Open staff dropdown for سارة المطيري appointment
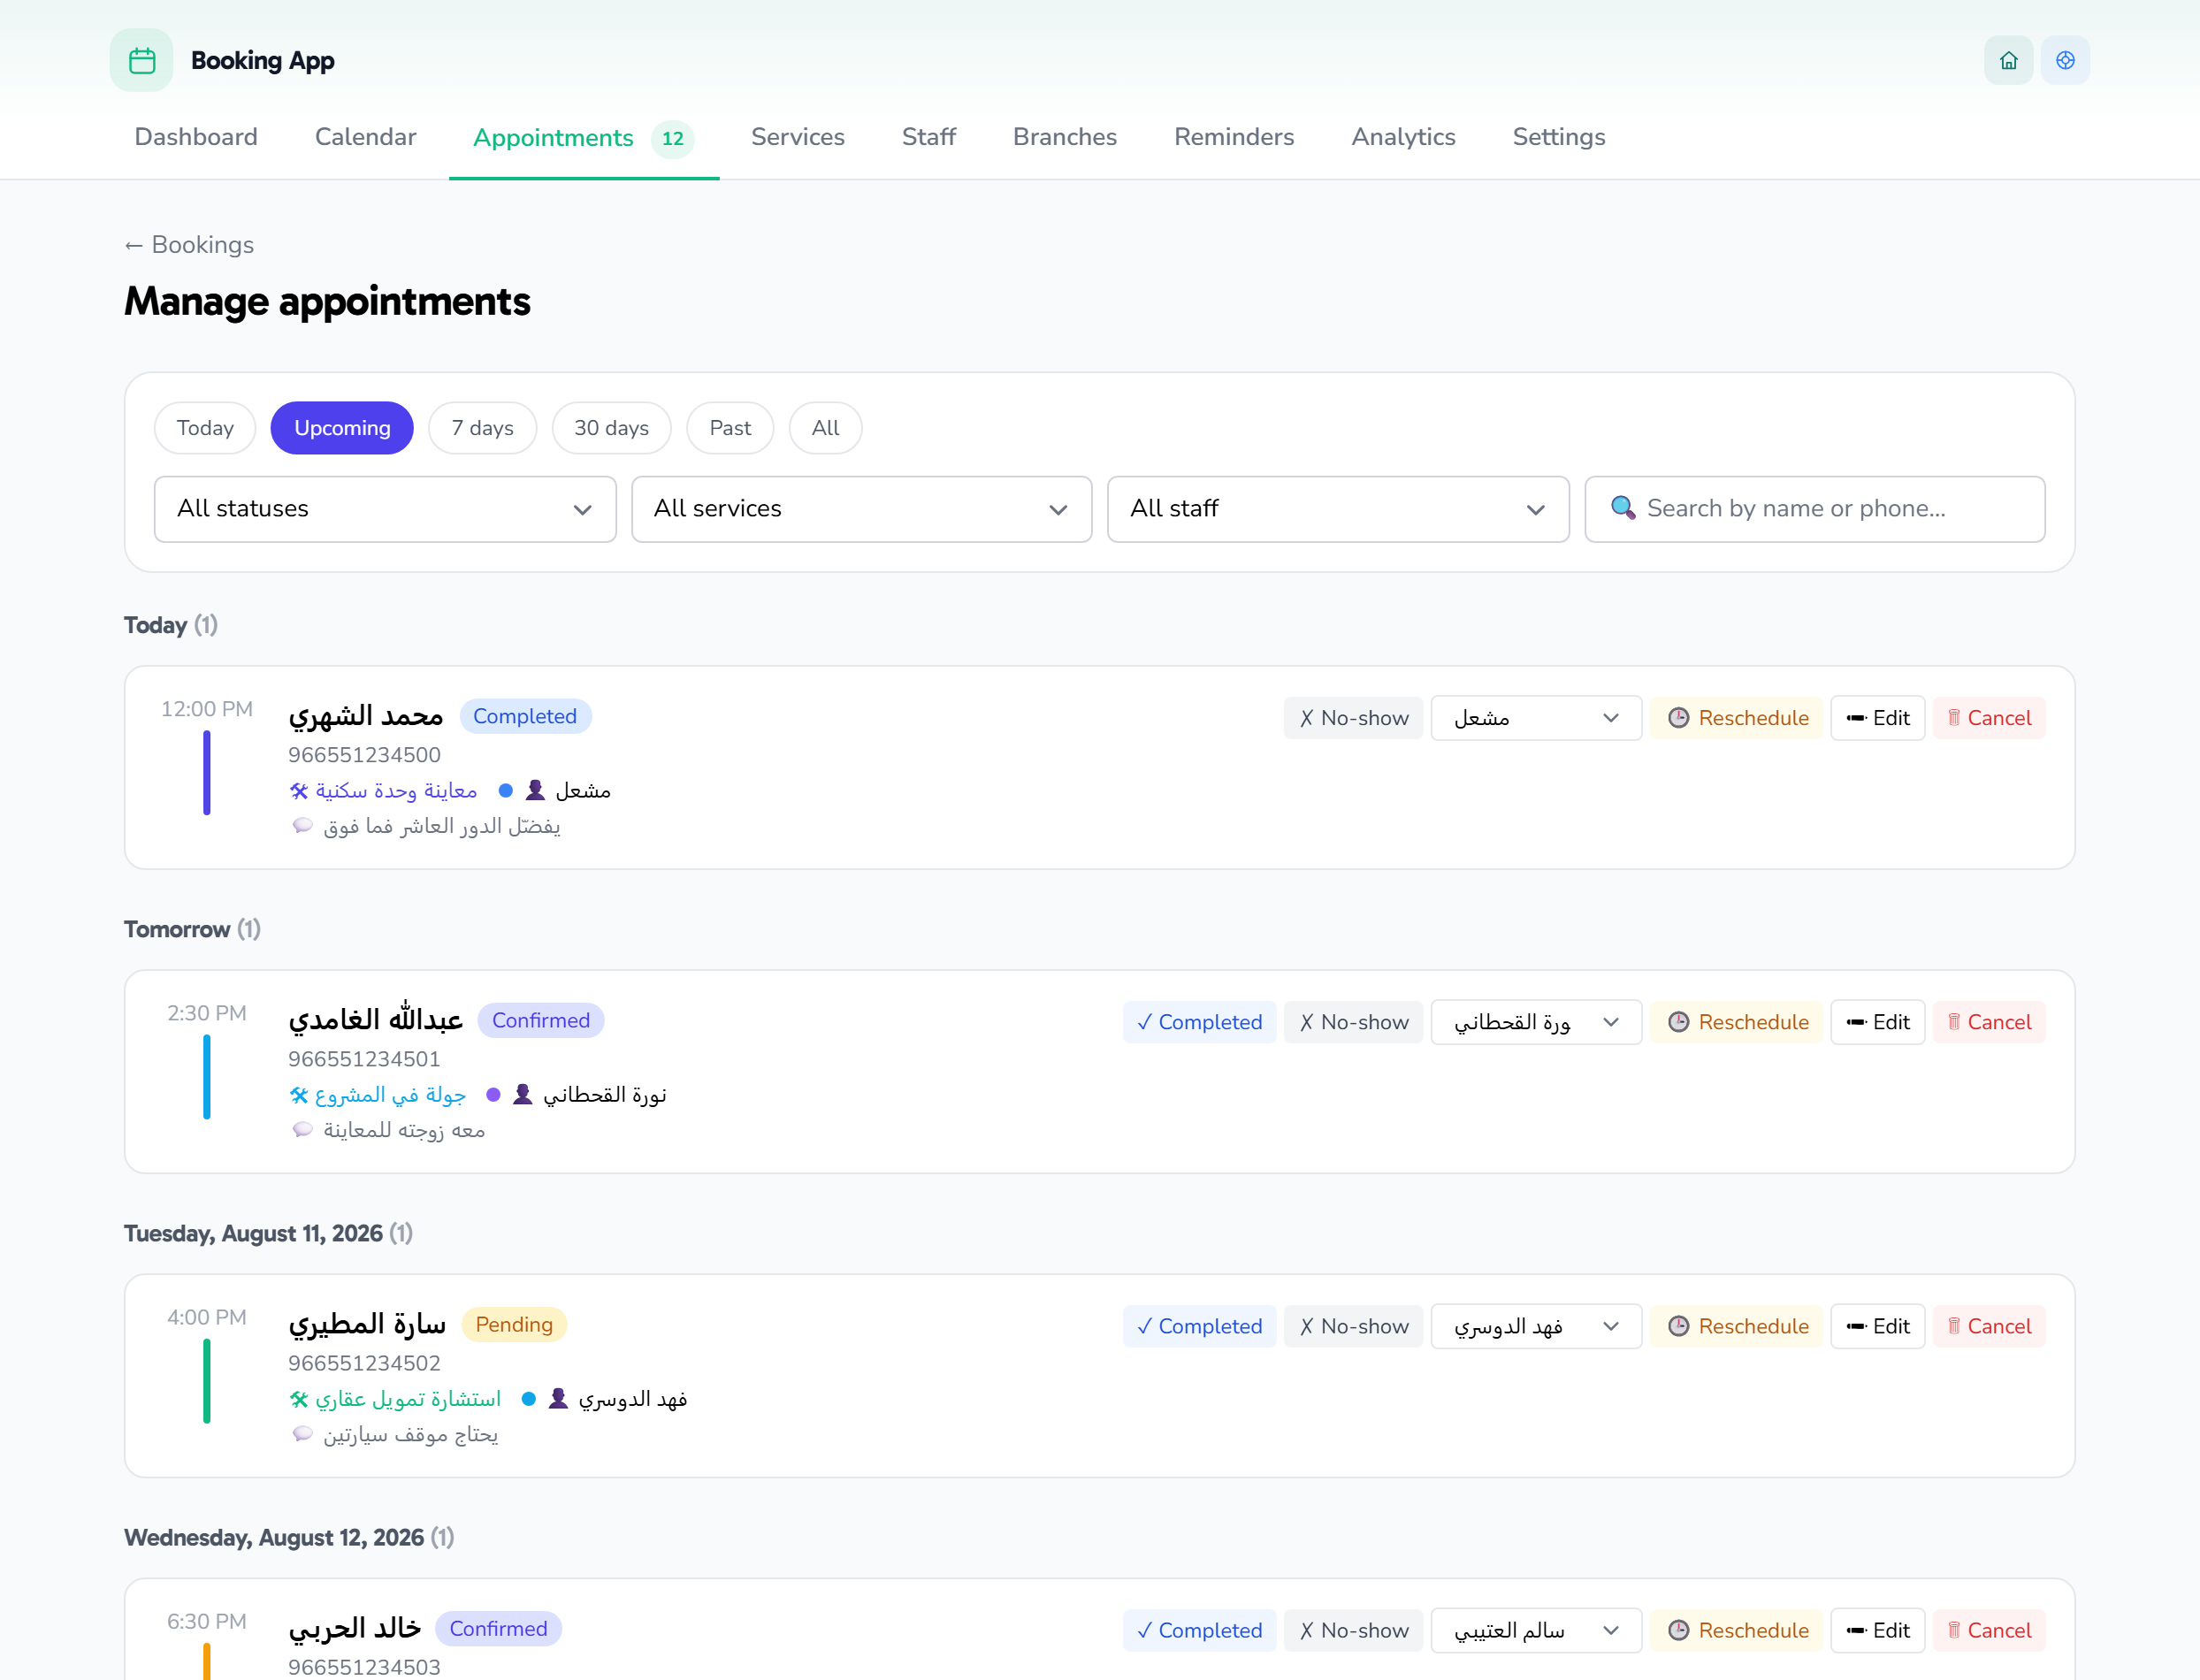The width and height of the screenshot is (2200, 1680). pos(1536,1326)
